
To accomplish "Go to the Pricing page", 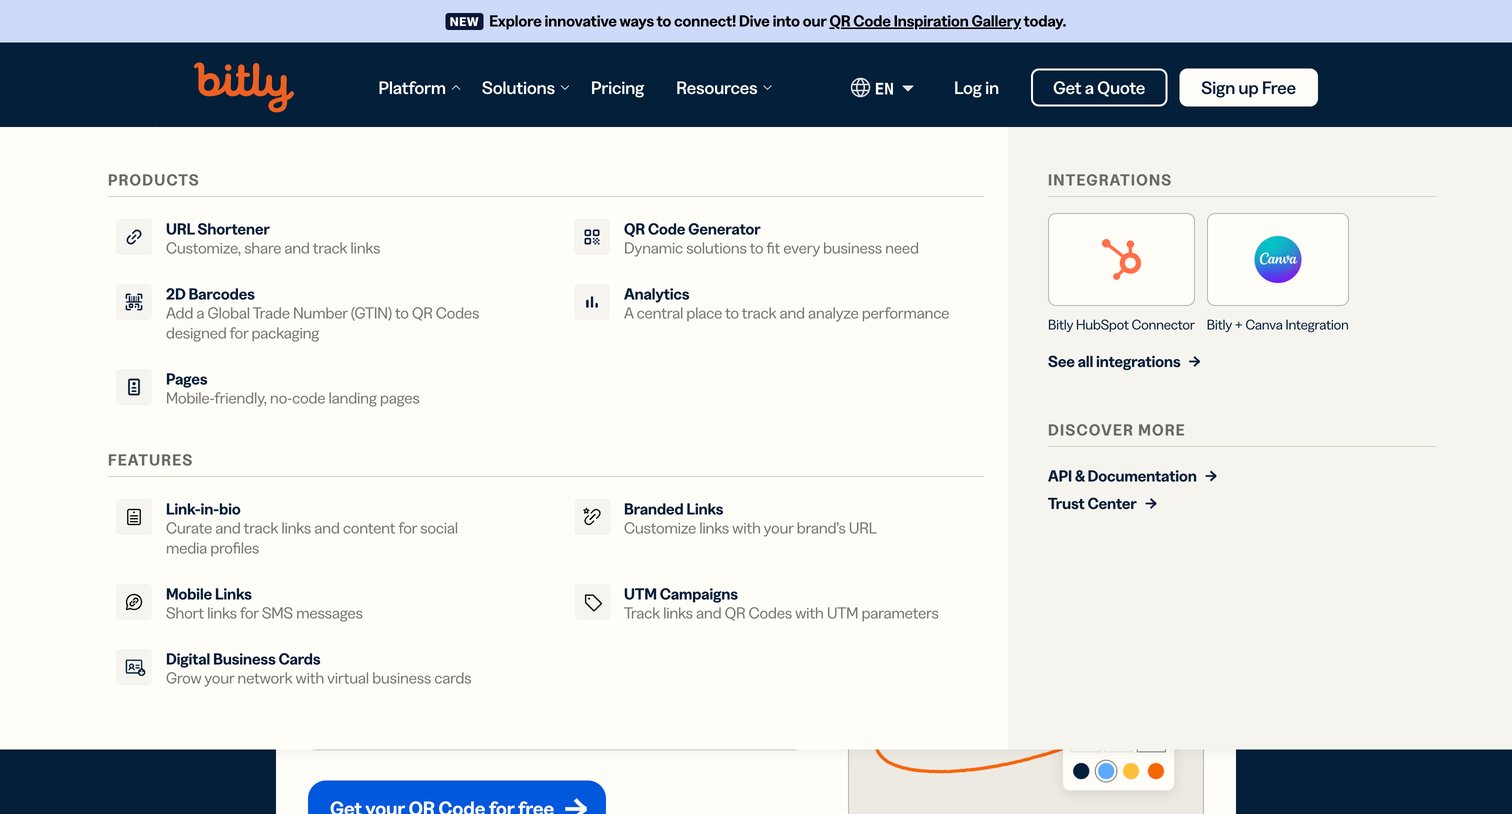I will (x=617, y=88).
